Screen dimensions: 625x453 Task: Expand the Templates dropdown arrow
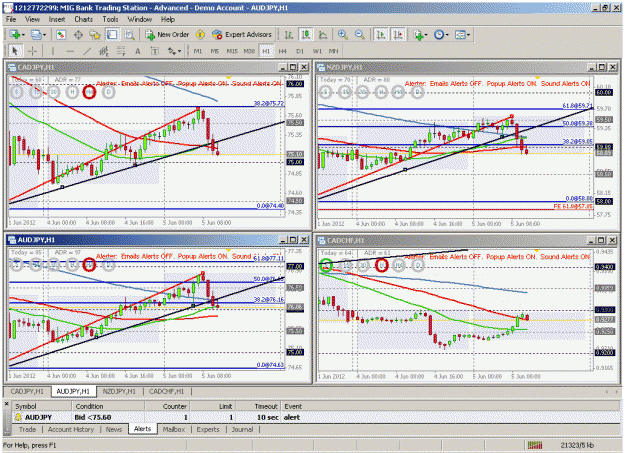click(x=468, y=35)
